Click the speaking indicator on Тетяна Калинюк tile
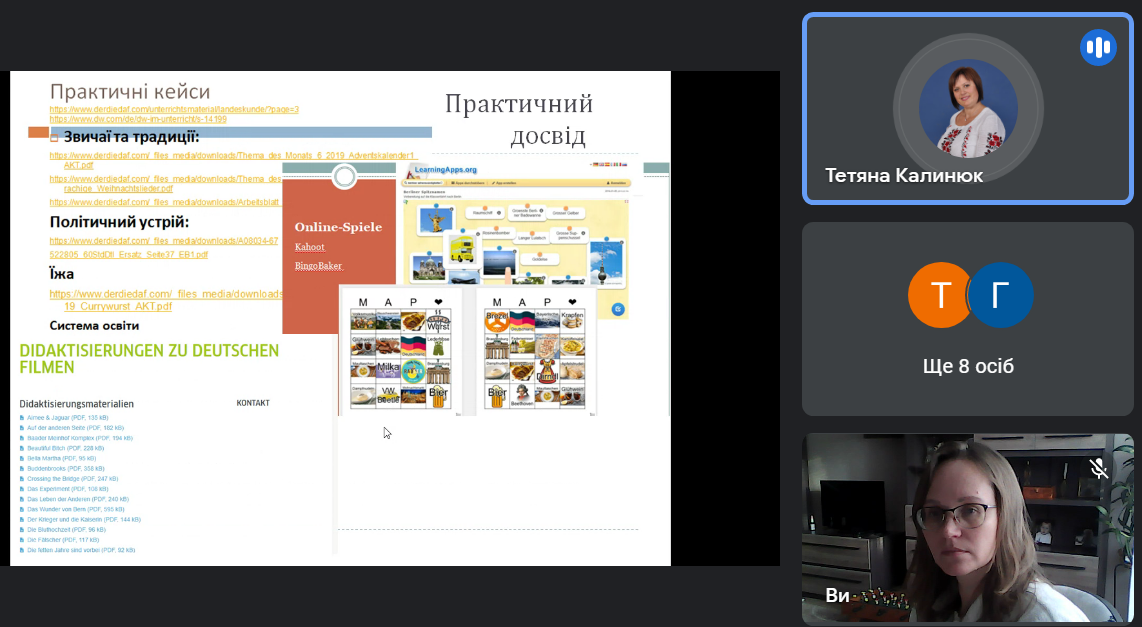1142x627 pixels. point(1097,47)
